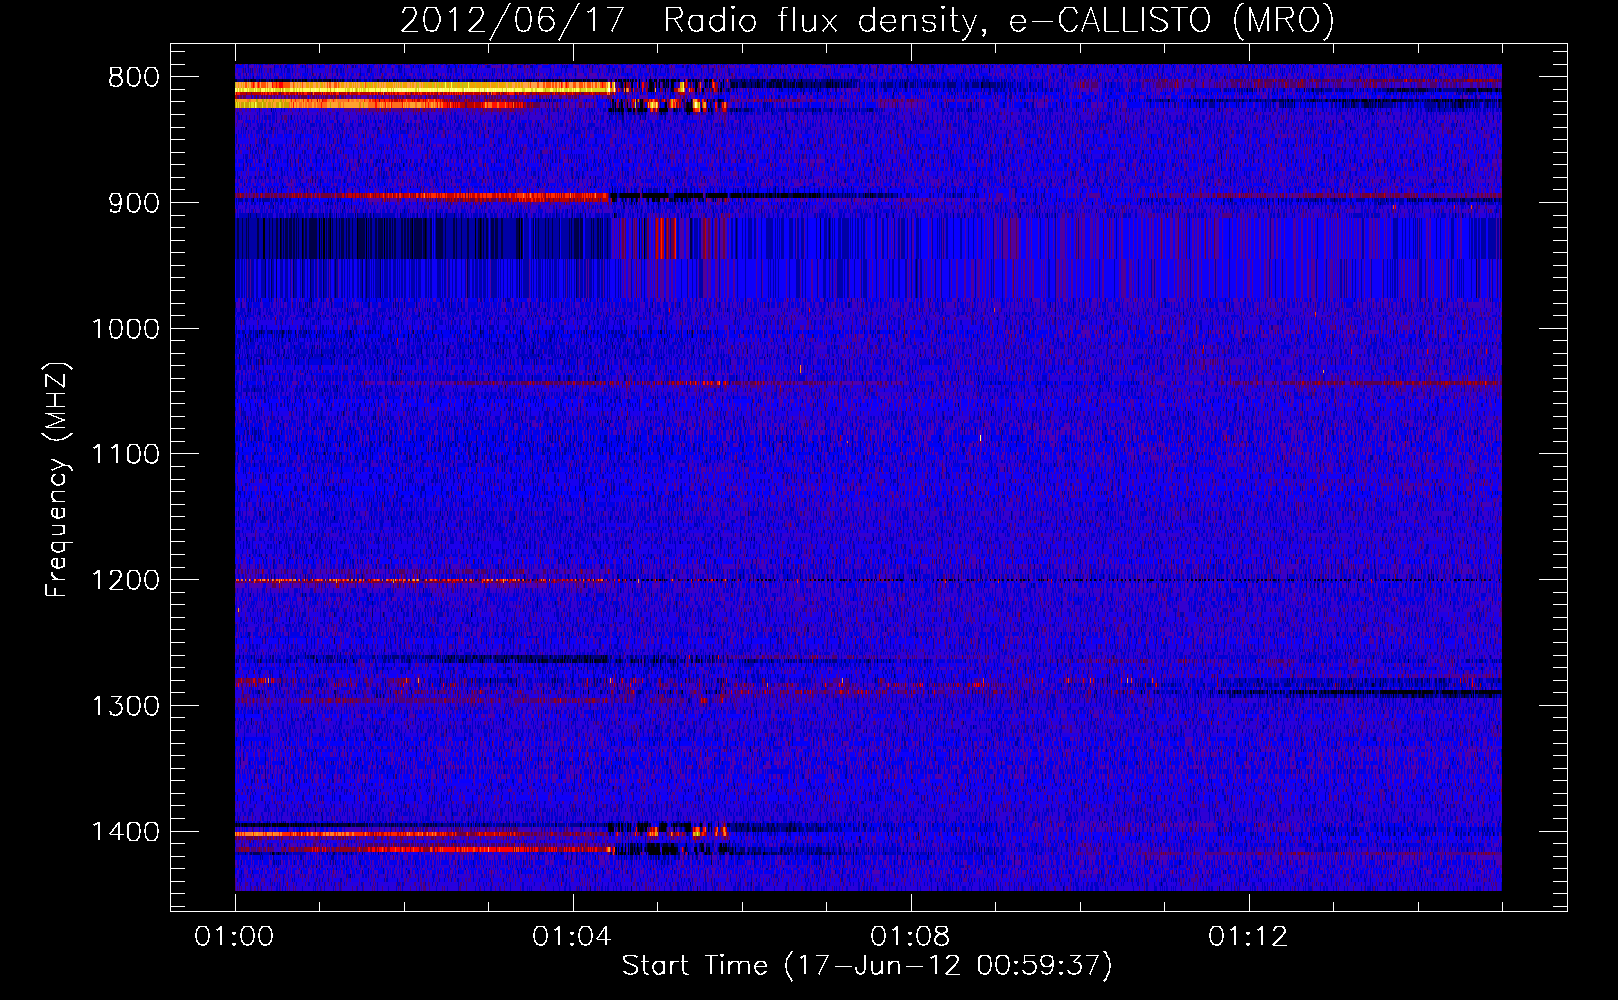Image resolution: width=1618 pixels, height=1000 pixels.
Task: Click the 900 frequency tick label
Action: [x=134, y=203]
